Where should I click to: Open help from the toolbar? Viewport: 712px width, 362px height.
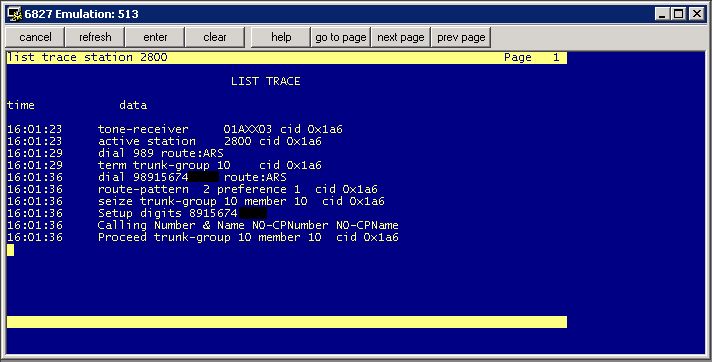281,37
